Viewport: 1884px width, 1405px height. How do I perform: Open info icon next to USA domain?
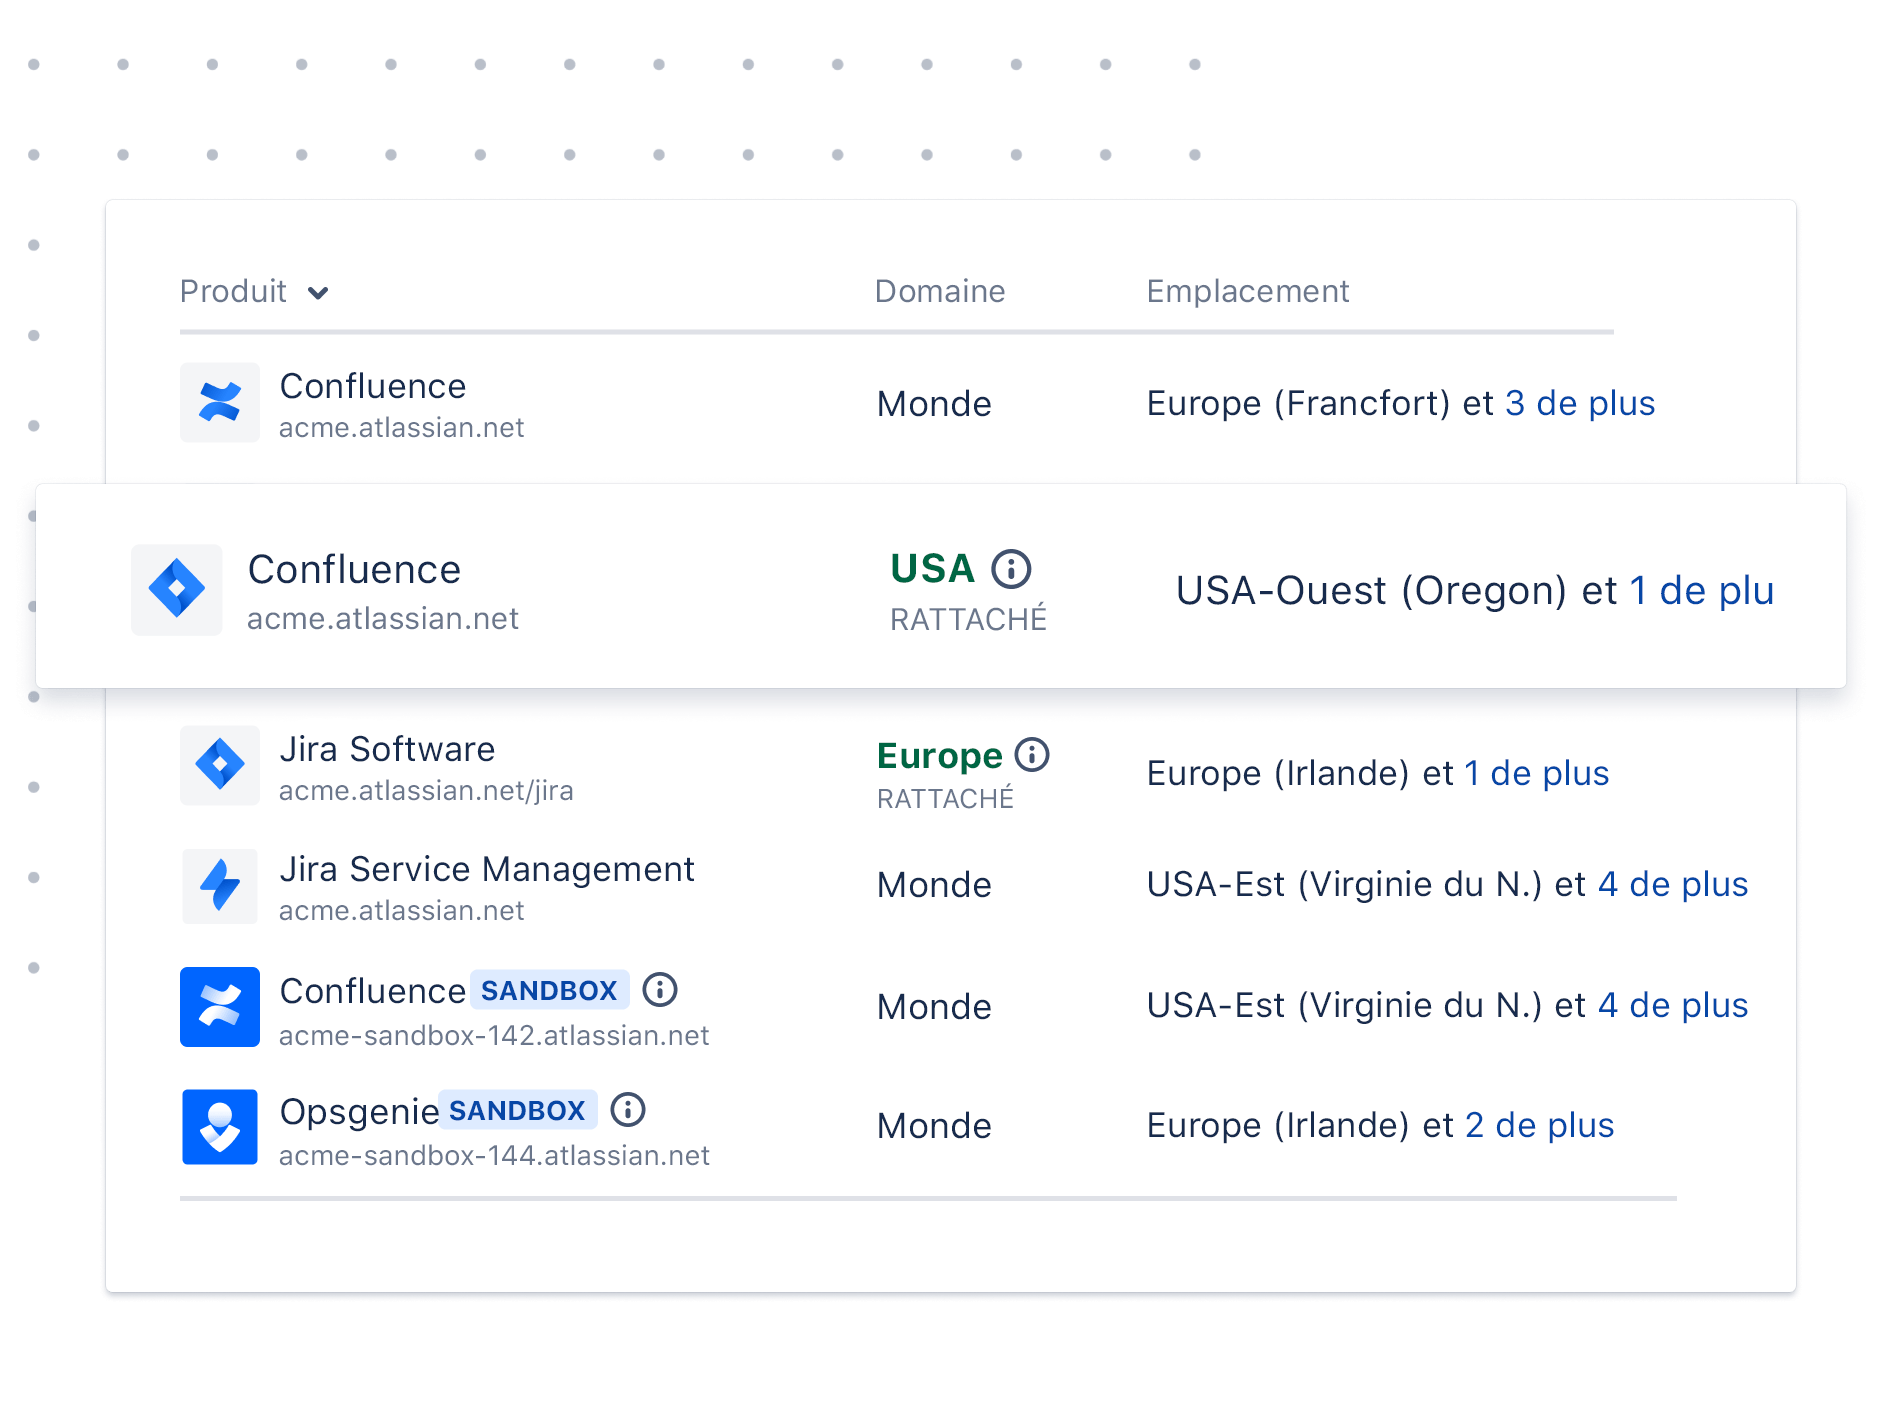point(1011,569)
